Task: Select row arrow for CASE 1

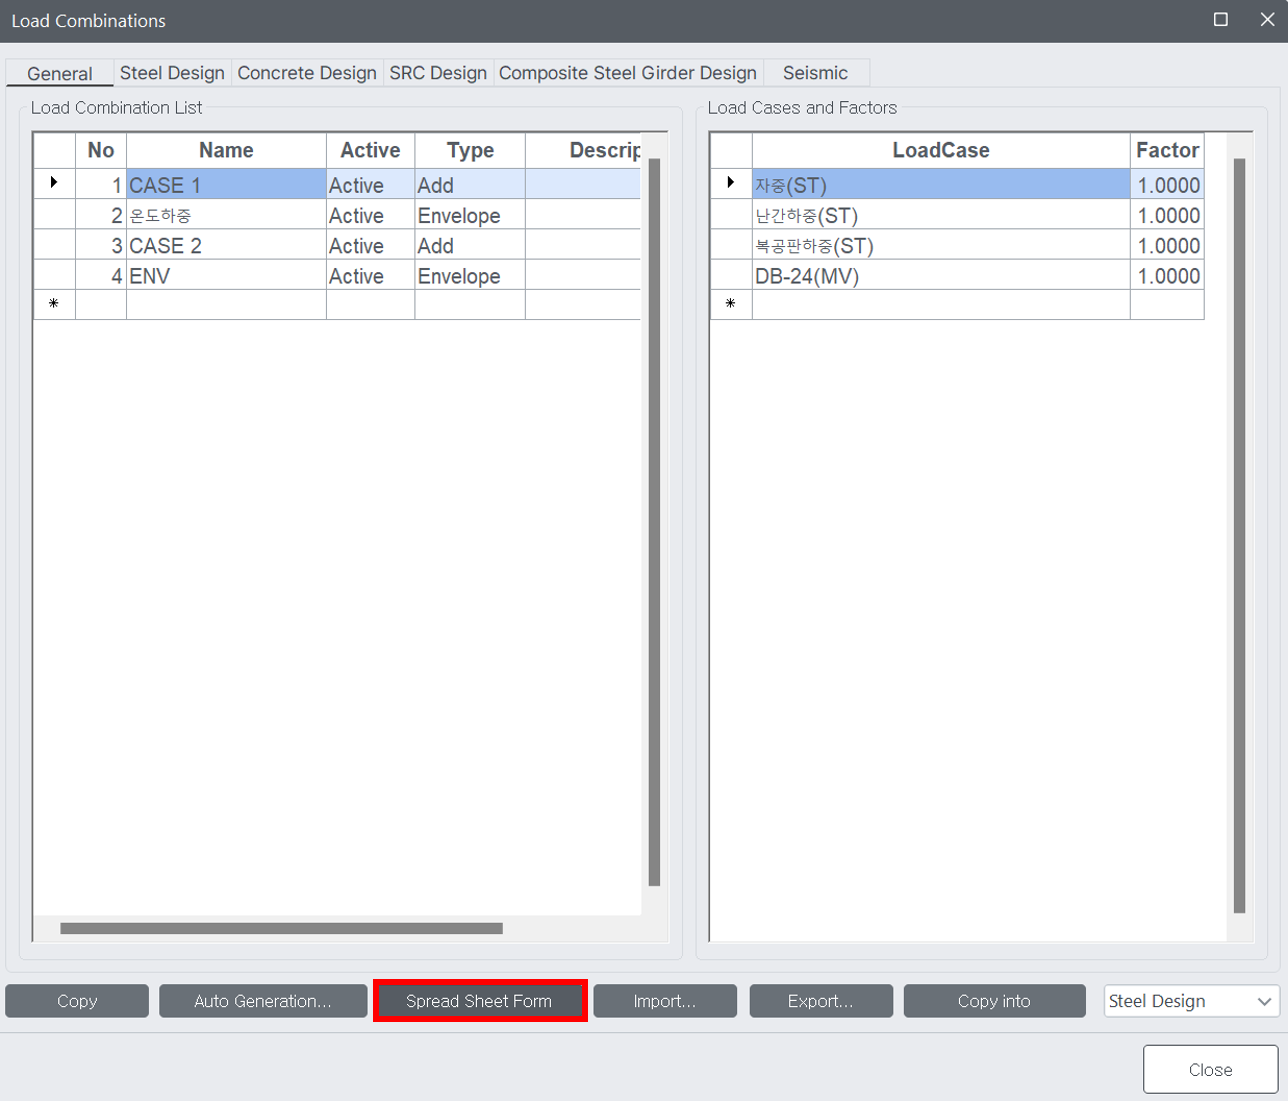Action: [54, 184]
